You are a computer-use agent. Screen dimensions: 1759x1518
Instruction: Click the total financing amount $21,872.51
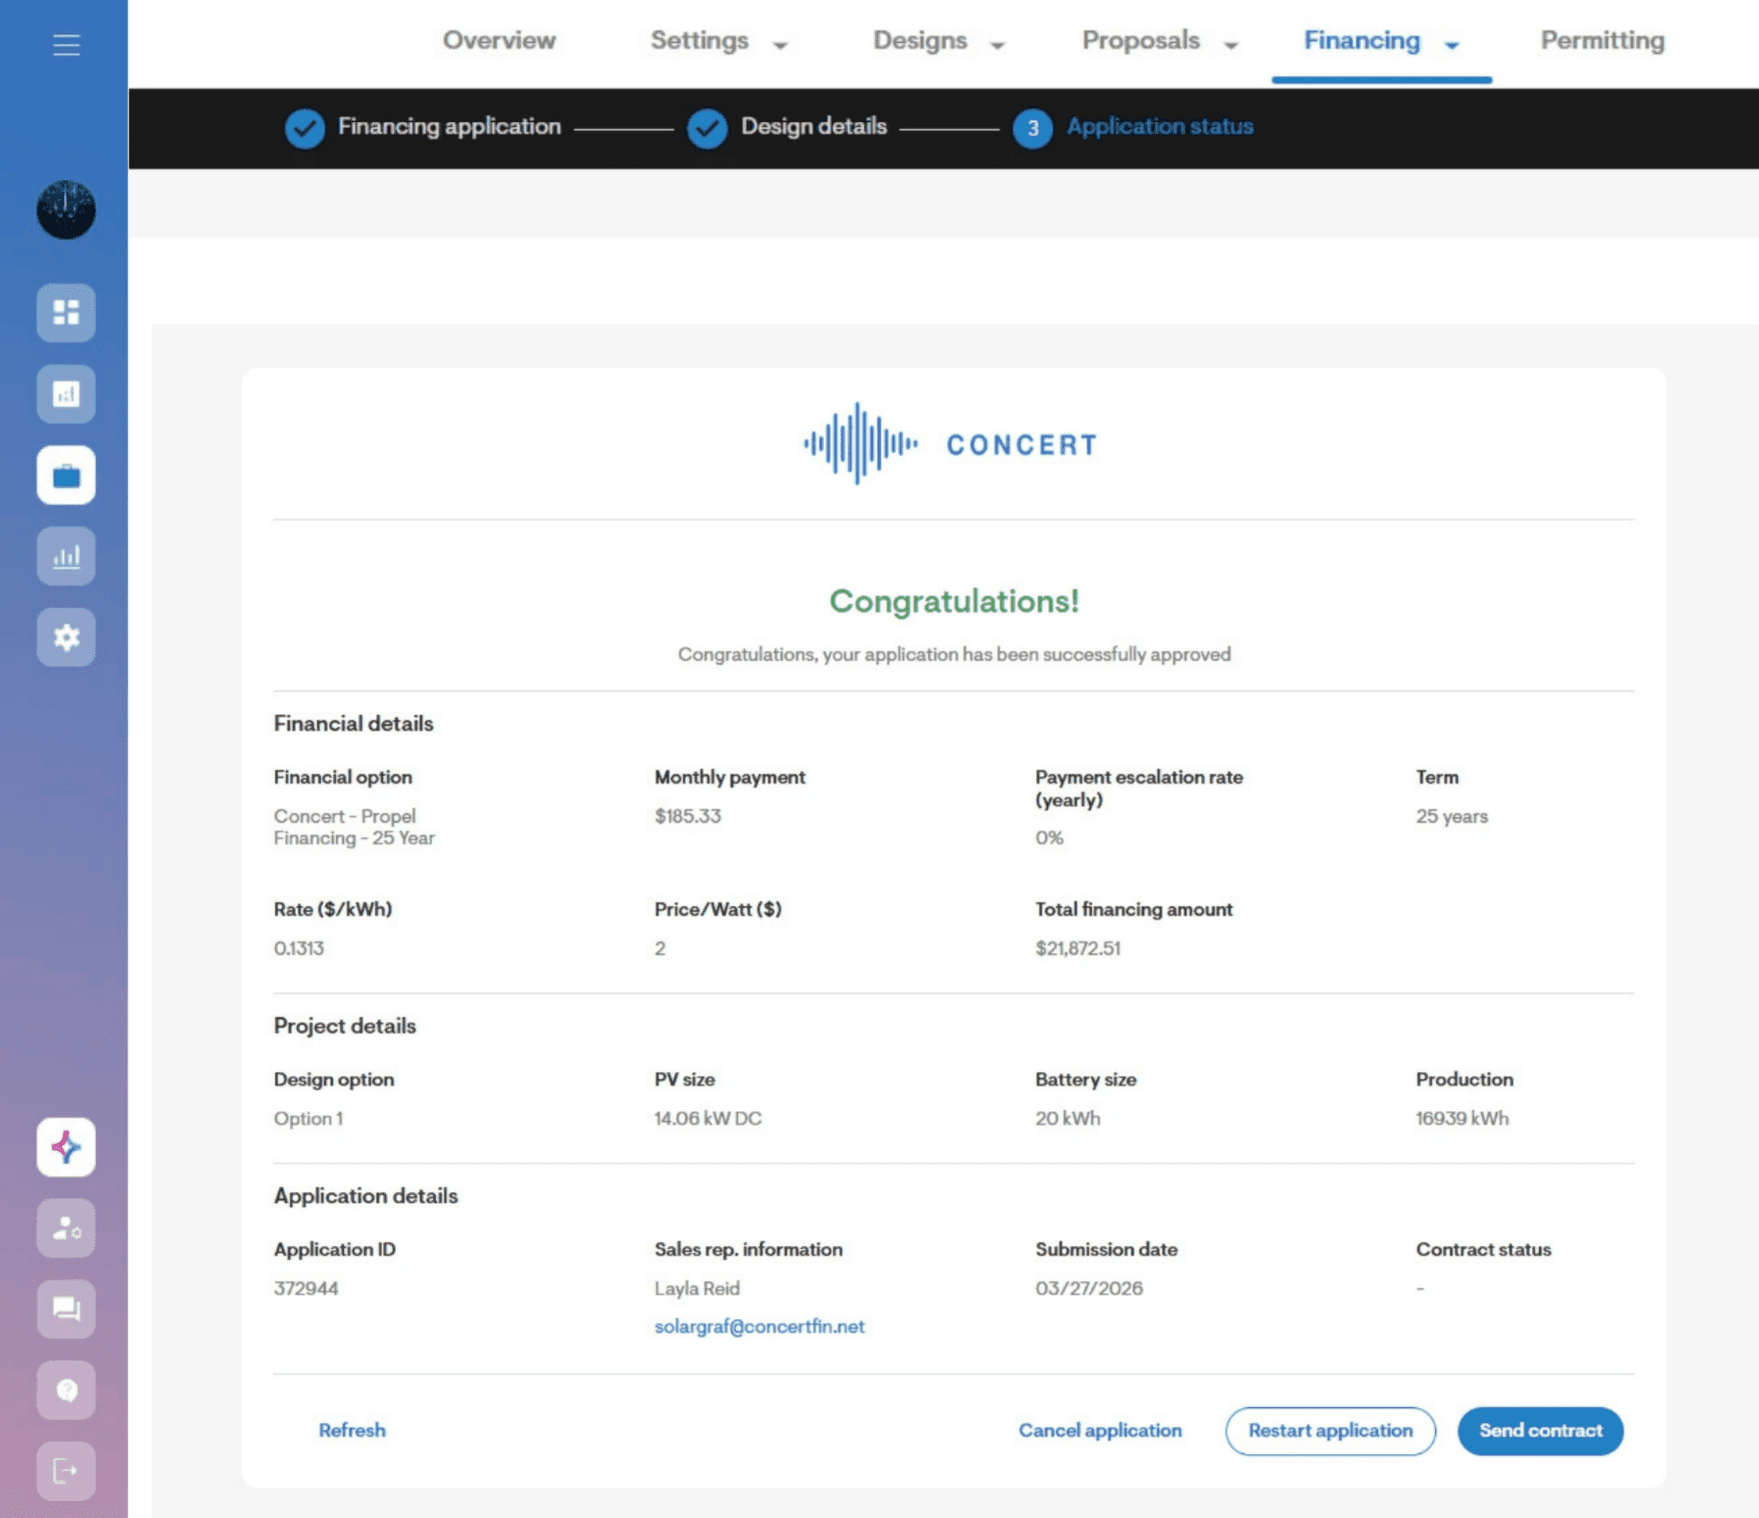pyautogui.click(x=1078, y=948)
